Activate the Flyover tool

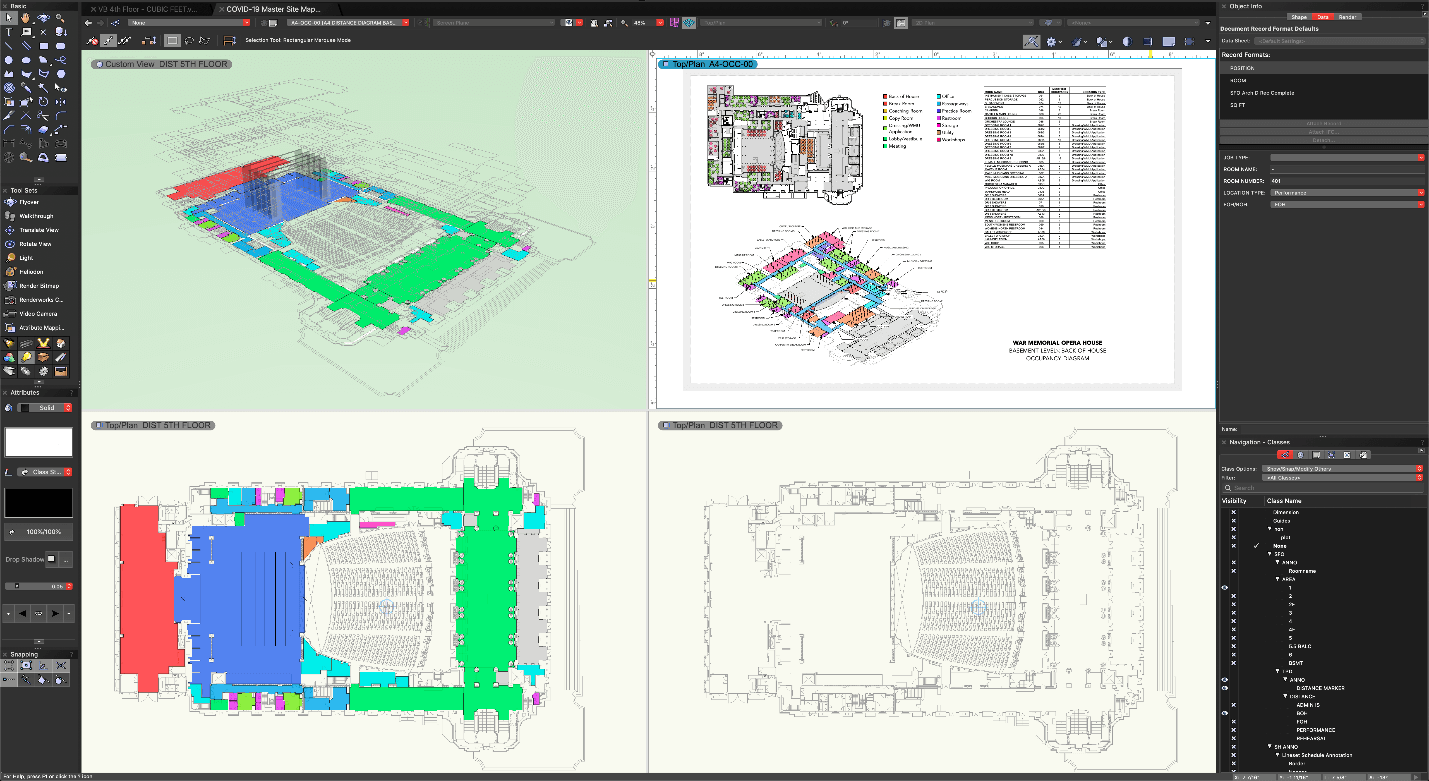click(29, 202)
